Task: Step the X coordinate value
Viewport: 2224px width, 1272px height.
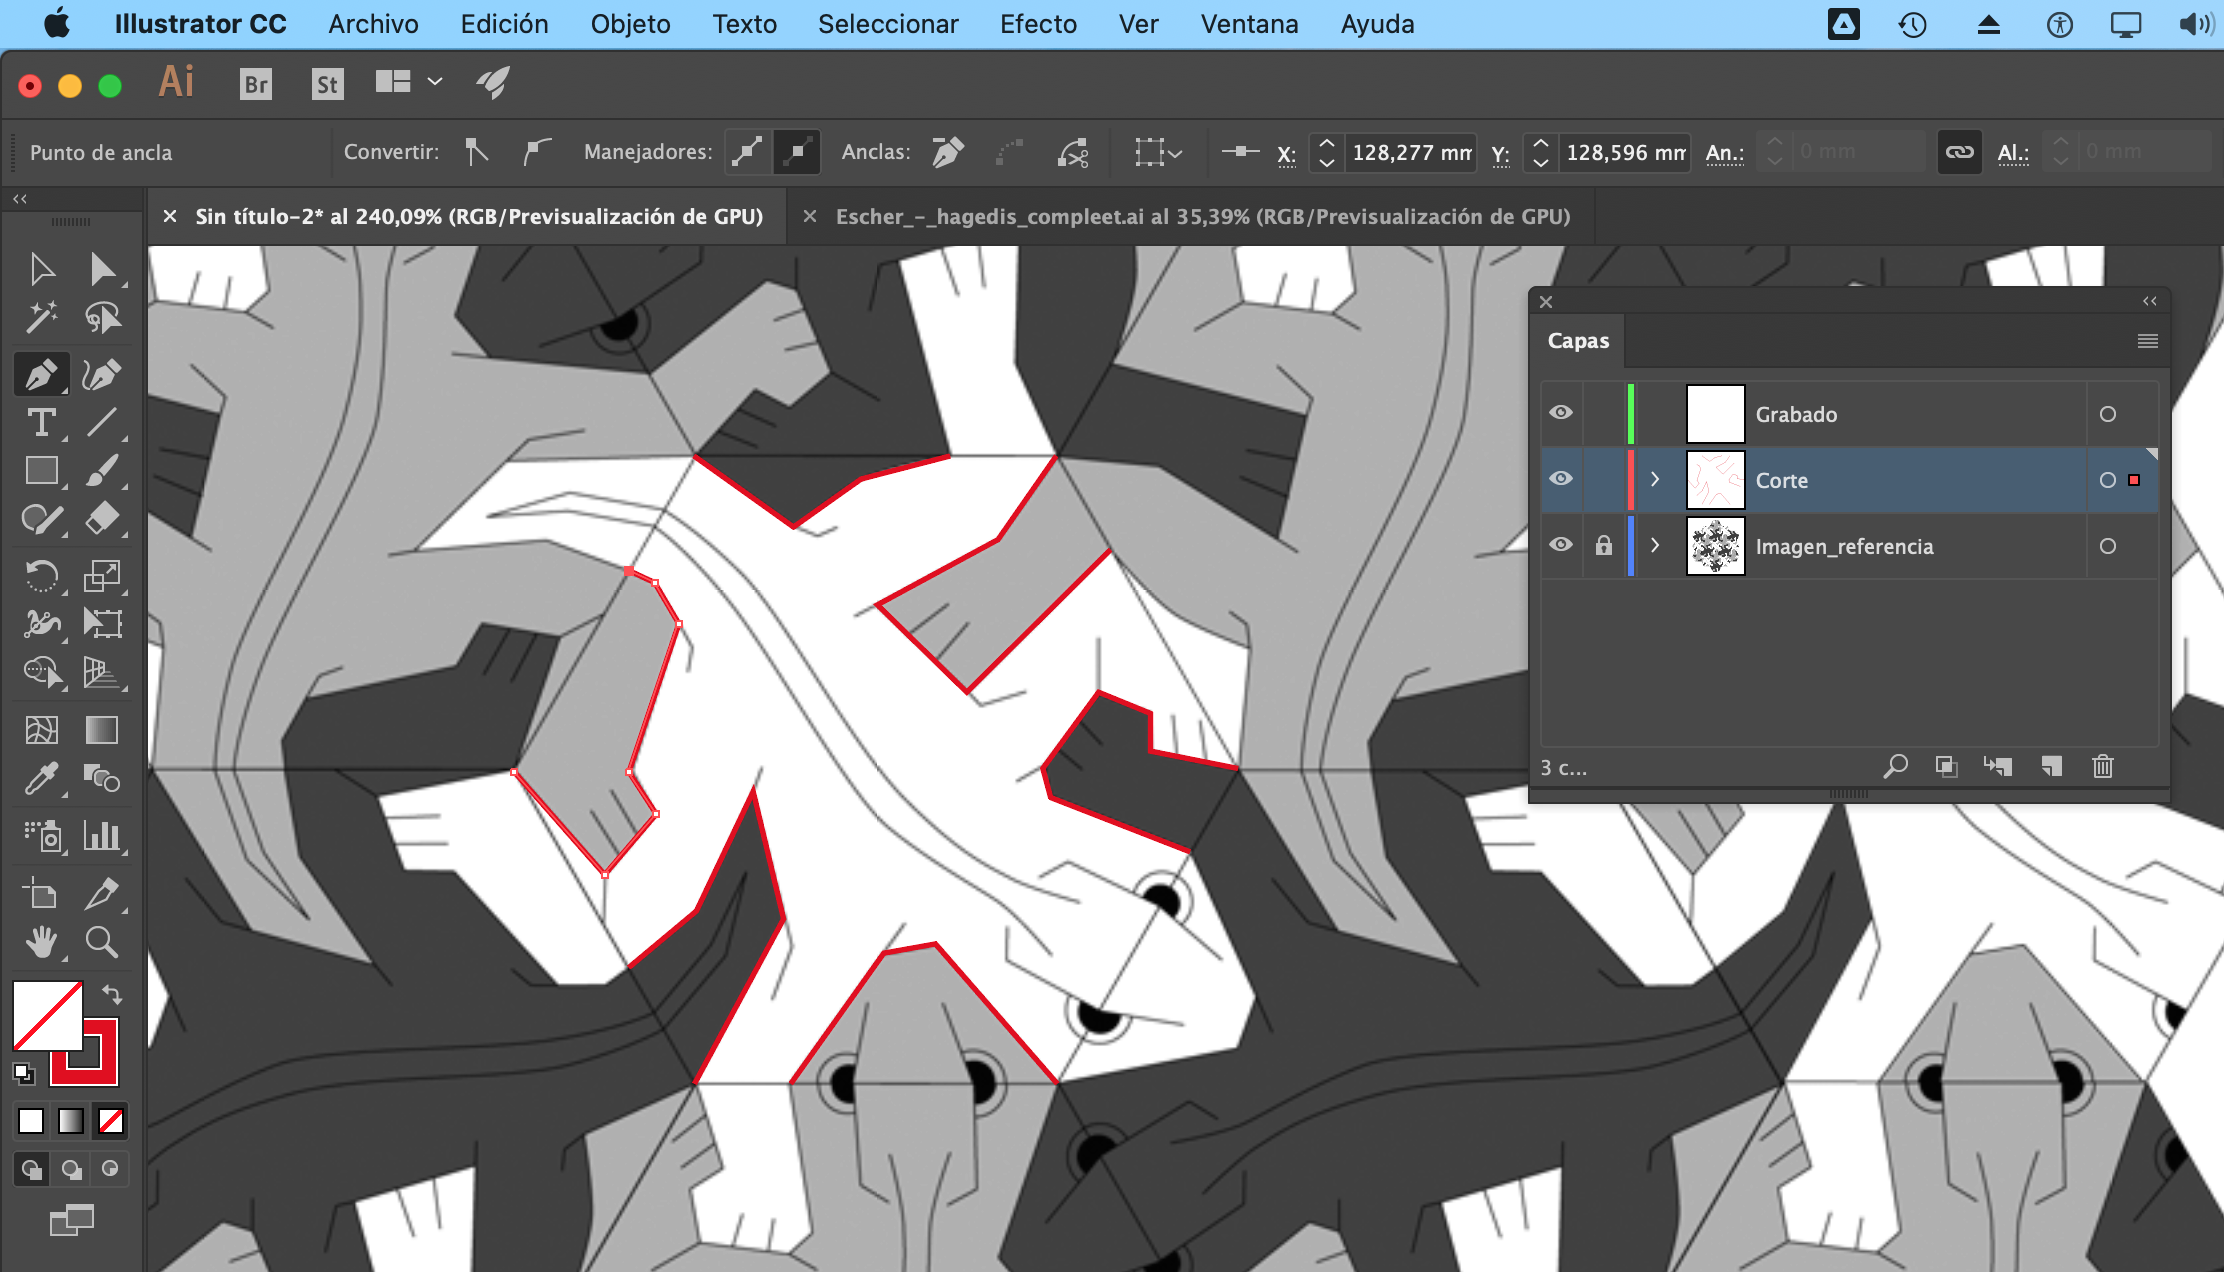Action: pos(1326,152)
